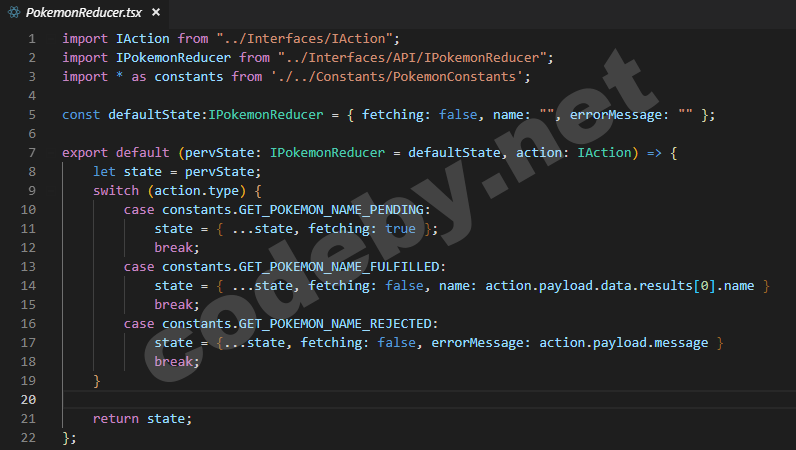Click the break statement on line 12
This screenshot has height=450, width=796.
(177, 247)
